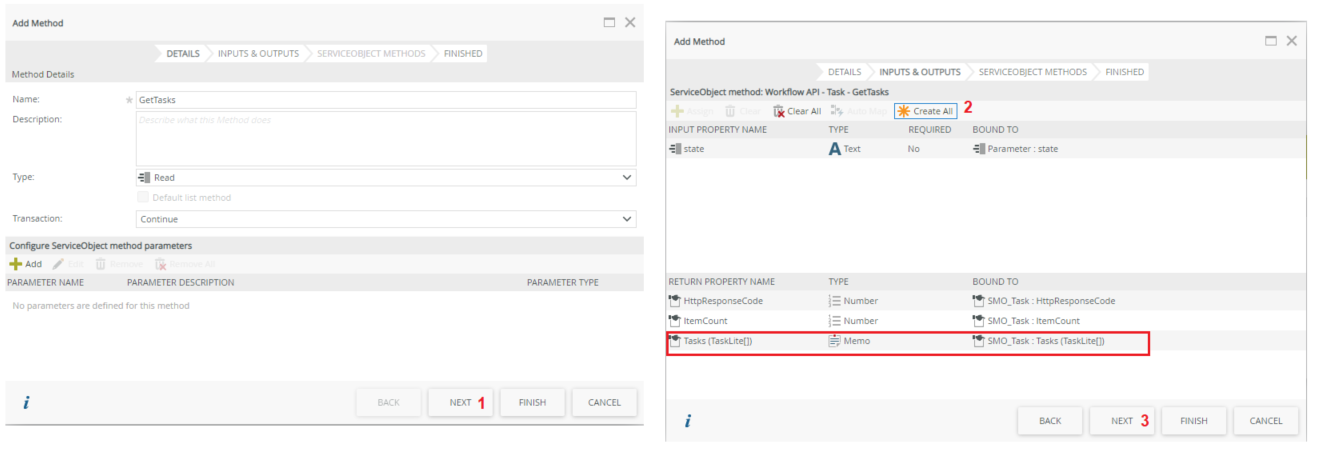Click the Clear All icon
The width and height of the screenshot is (1318, 454).
779,111
